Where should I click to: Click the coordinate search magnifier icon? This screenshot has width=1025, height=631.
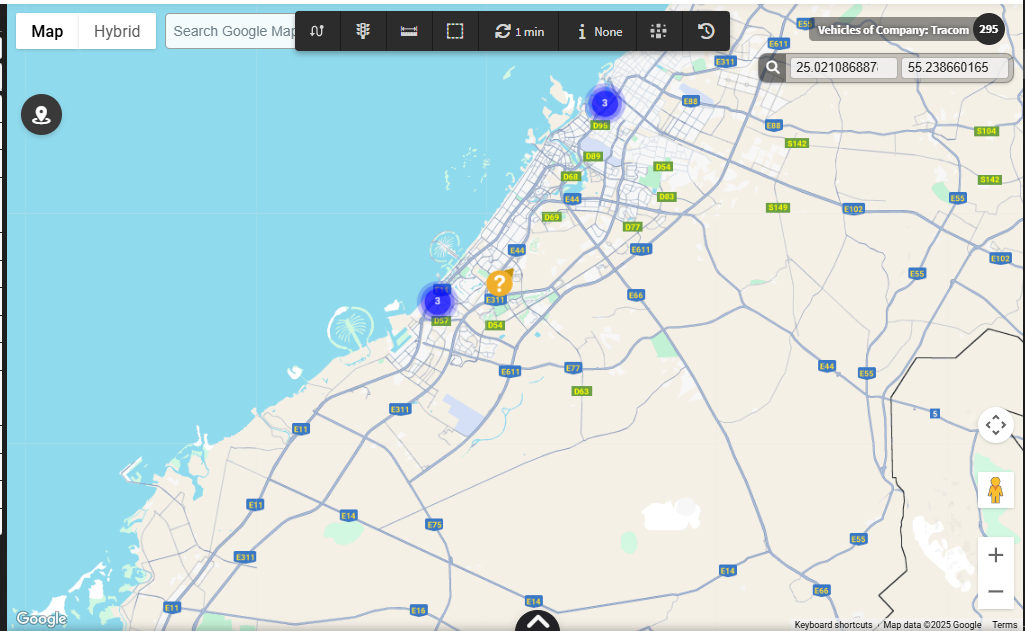[772, 68]
